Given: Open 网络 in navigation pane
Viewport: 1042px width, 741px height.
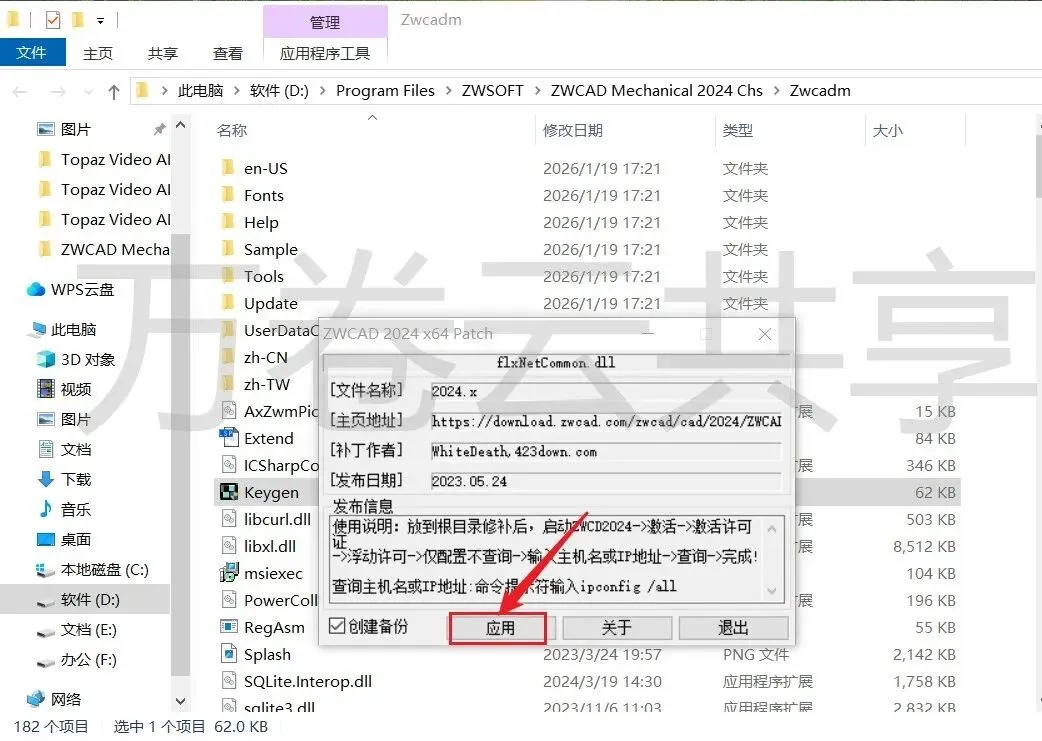Looking at the screenshot, I should point(66,699).
